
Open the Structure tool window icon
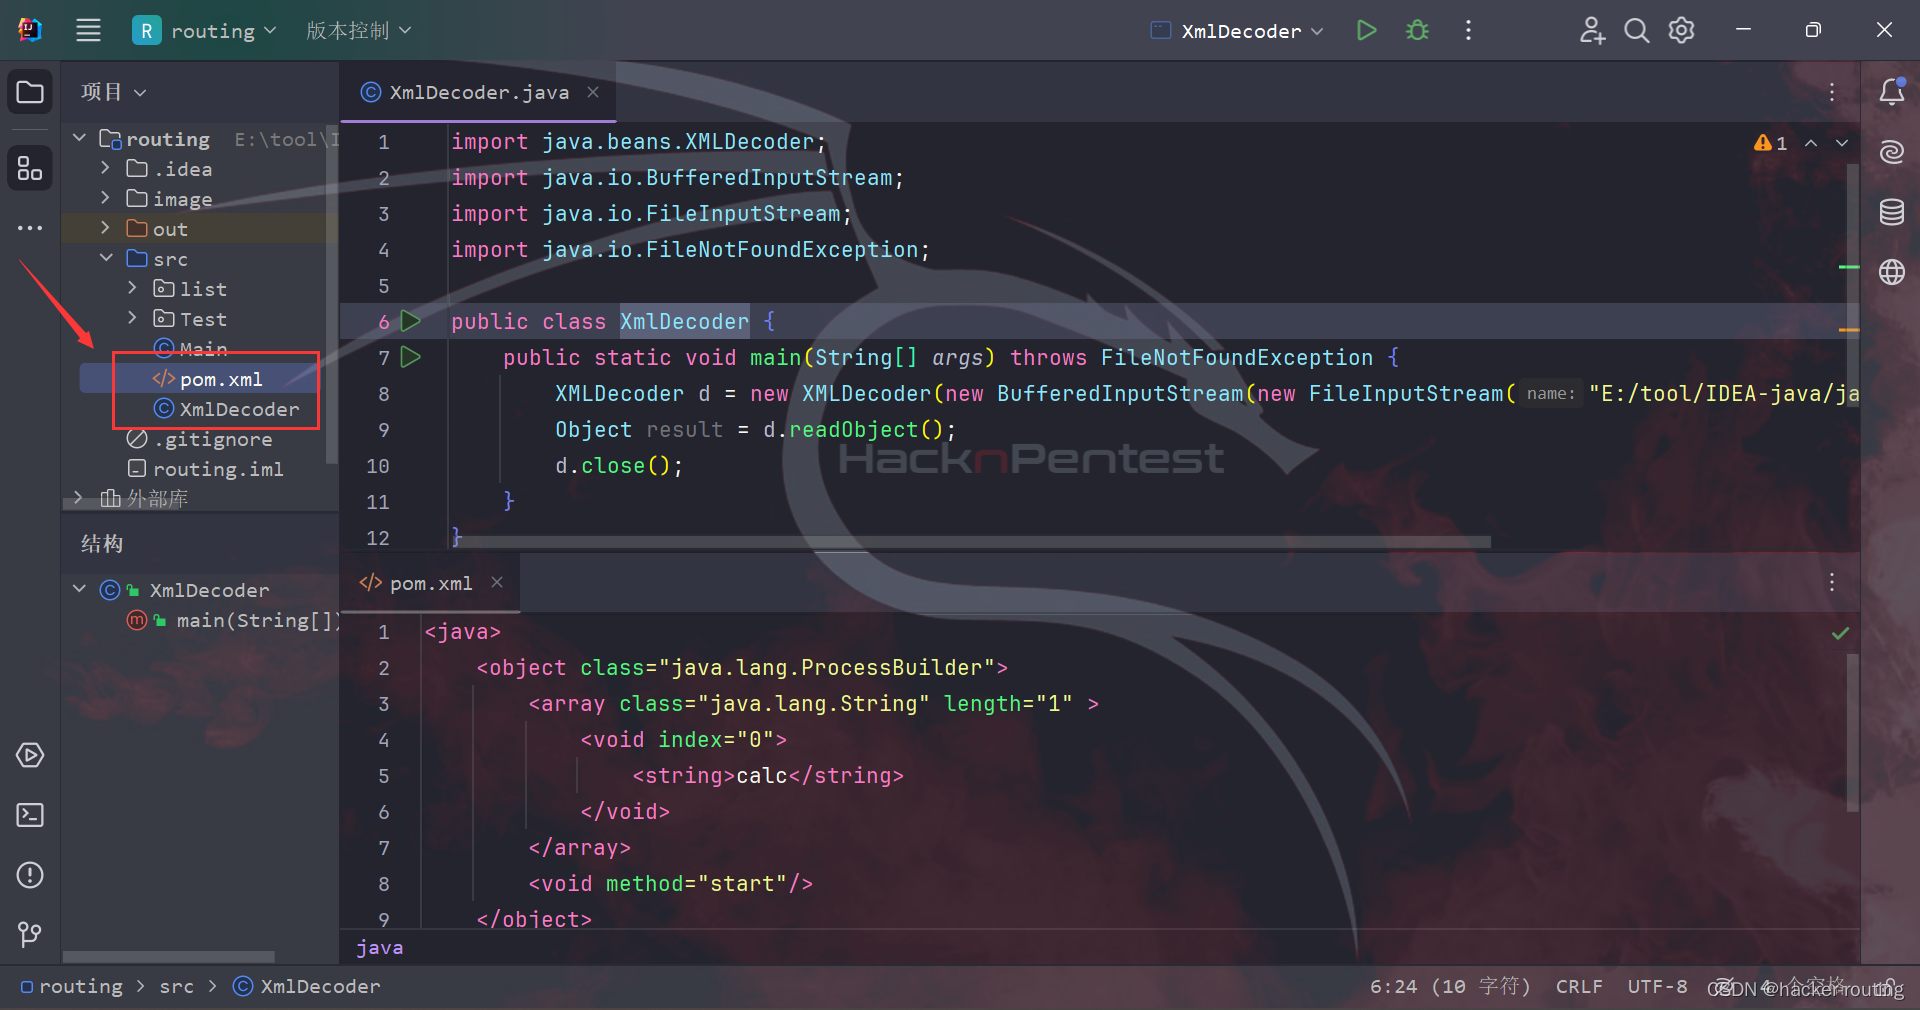pos(30,167)
